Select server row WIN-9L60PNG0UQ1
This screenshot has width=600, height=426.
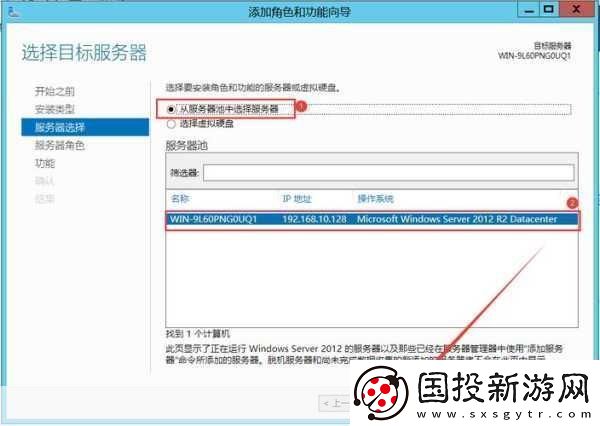point(372,219)
